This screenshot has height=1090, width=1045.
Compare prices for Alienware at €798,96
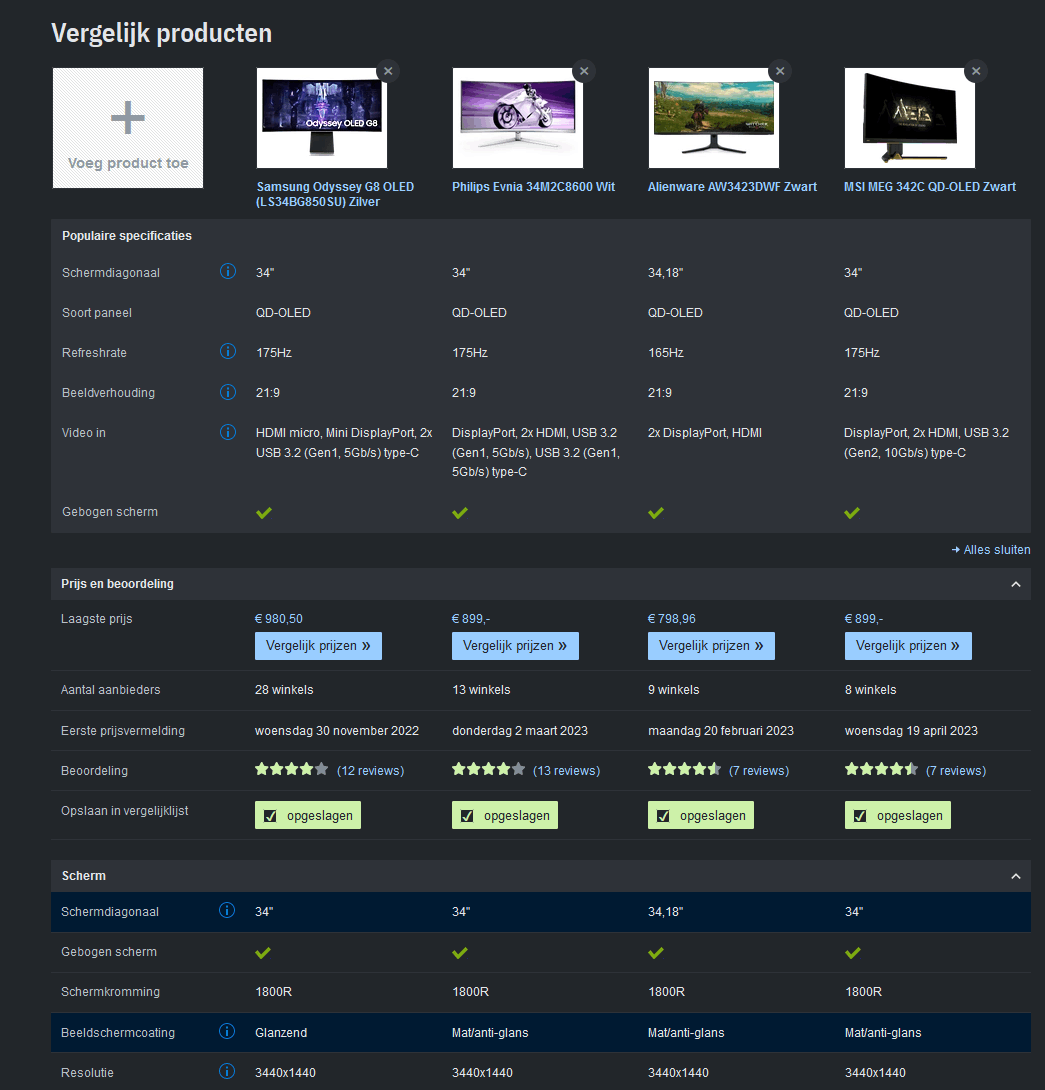click(711, 646)
